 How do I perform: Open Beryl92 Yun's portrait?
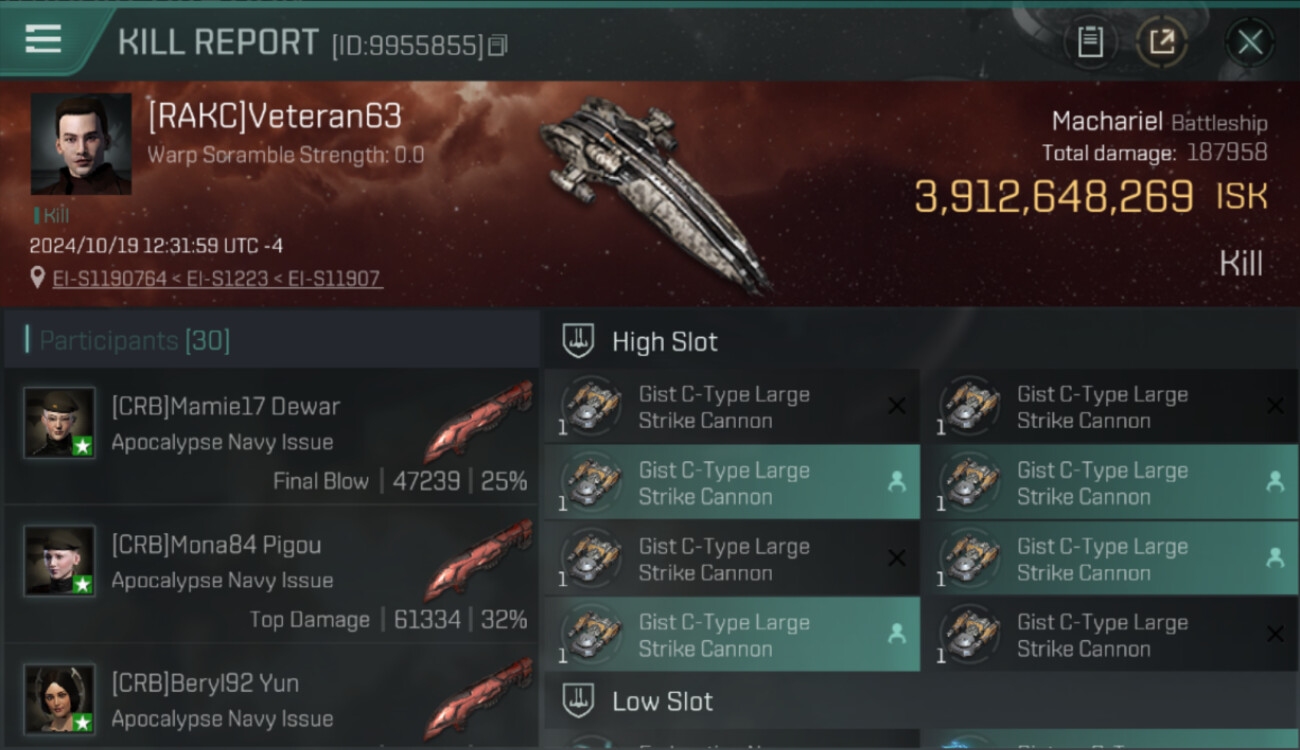[60, 698]
